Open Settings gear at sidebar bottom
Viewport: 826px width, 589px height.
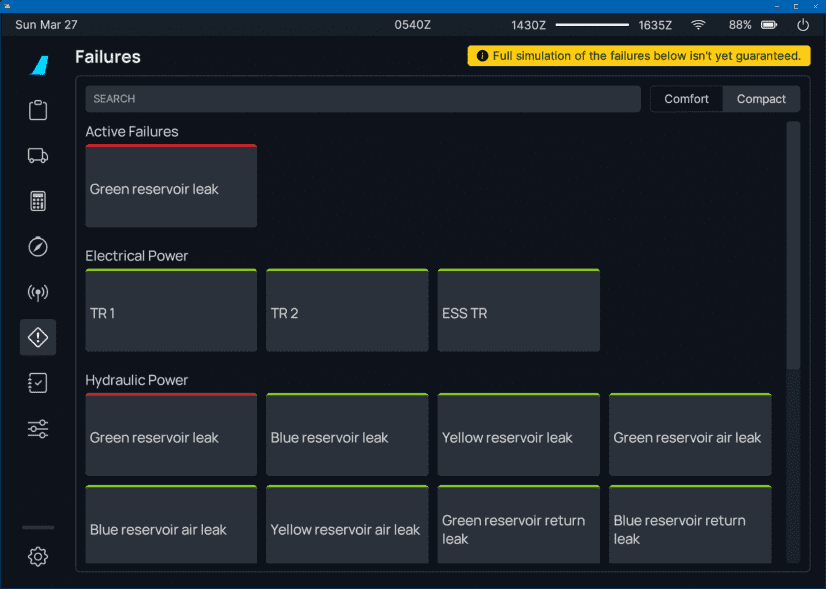pos(38,557)
